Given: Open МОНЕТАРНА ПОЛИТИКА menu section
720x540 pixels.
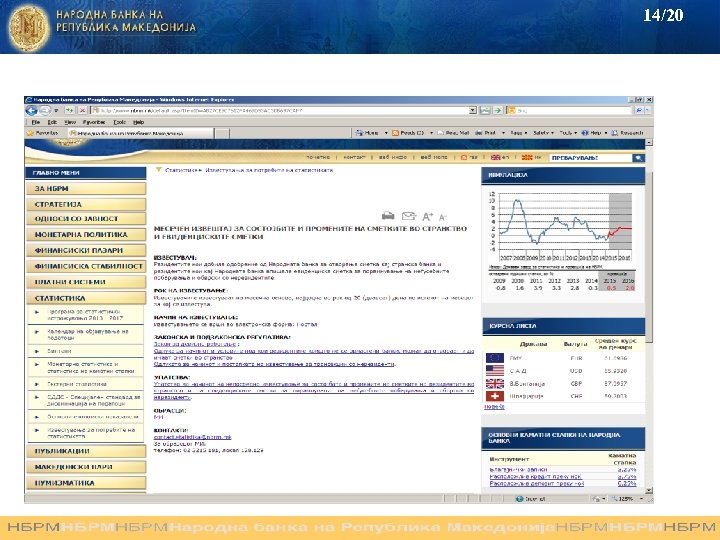Looking at the screenshot, I should point(86,235).
